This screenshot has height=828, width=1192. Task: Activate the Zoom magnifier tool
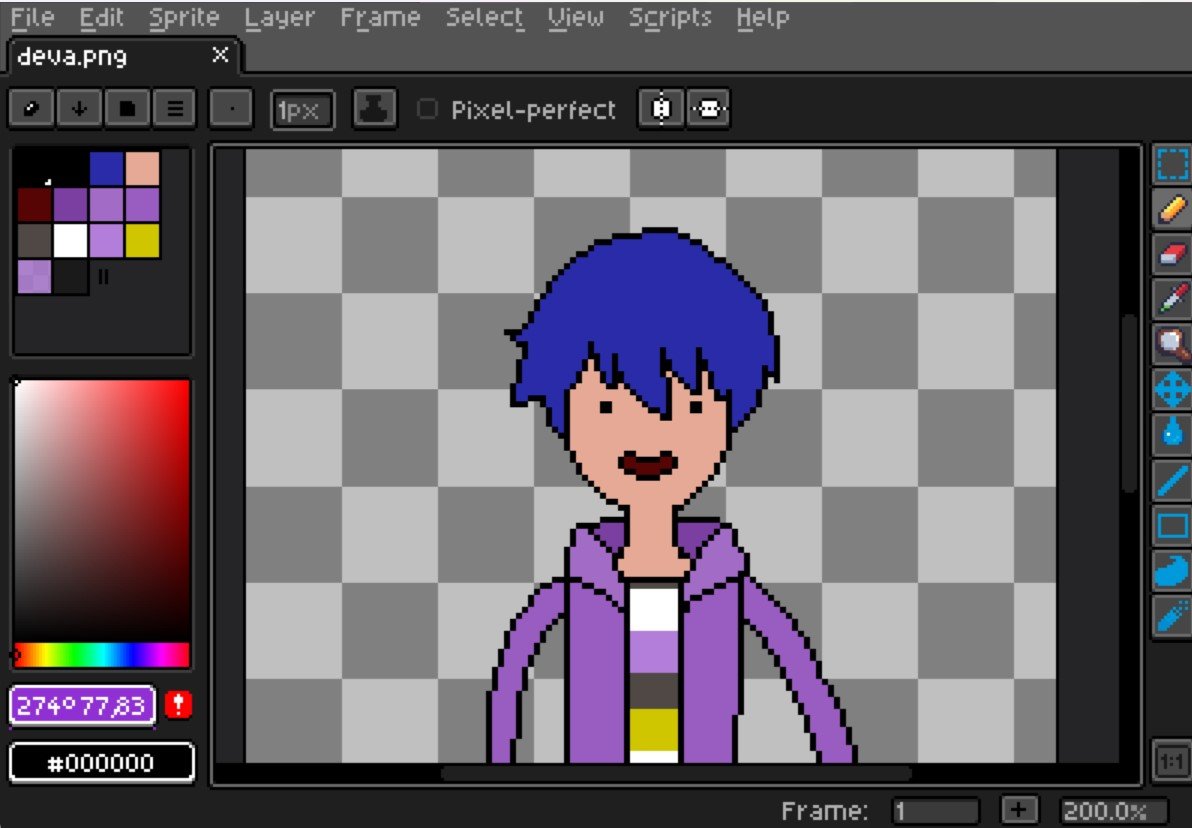[x=1171, y=343]
